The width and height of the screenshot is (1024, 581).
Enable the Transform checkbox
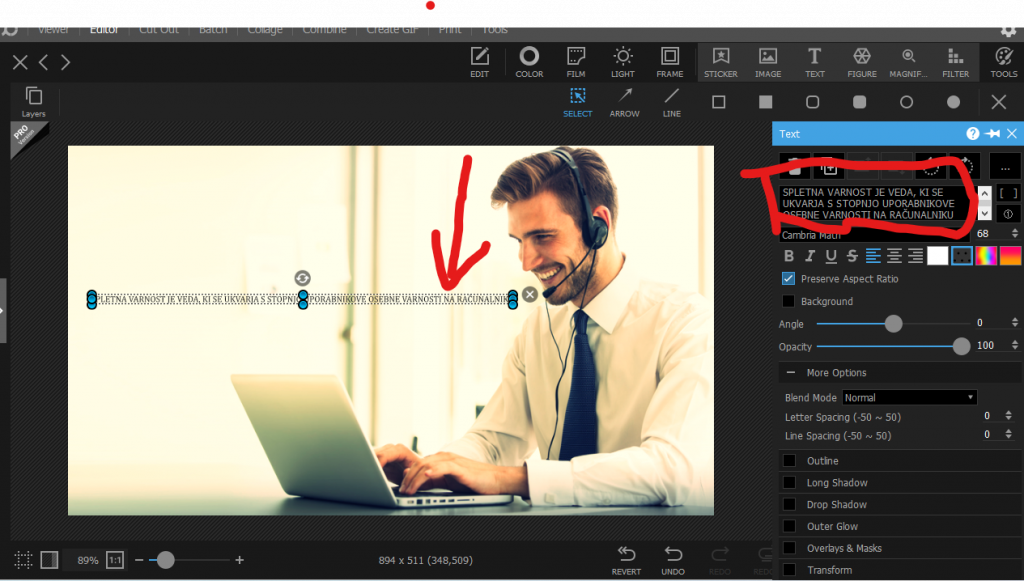pyautogui.click(x=790, y=570)
